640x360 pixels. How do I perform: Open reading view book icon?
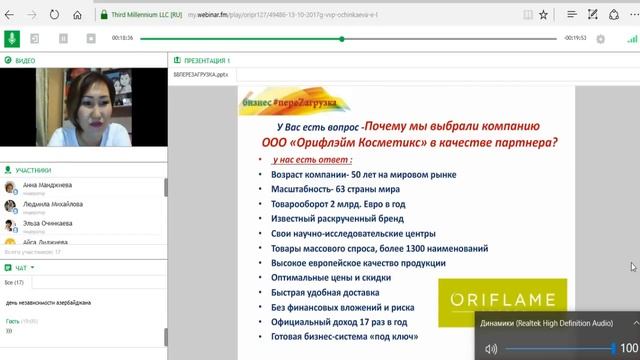click(528, 15)
